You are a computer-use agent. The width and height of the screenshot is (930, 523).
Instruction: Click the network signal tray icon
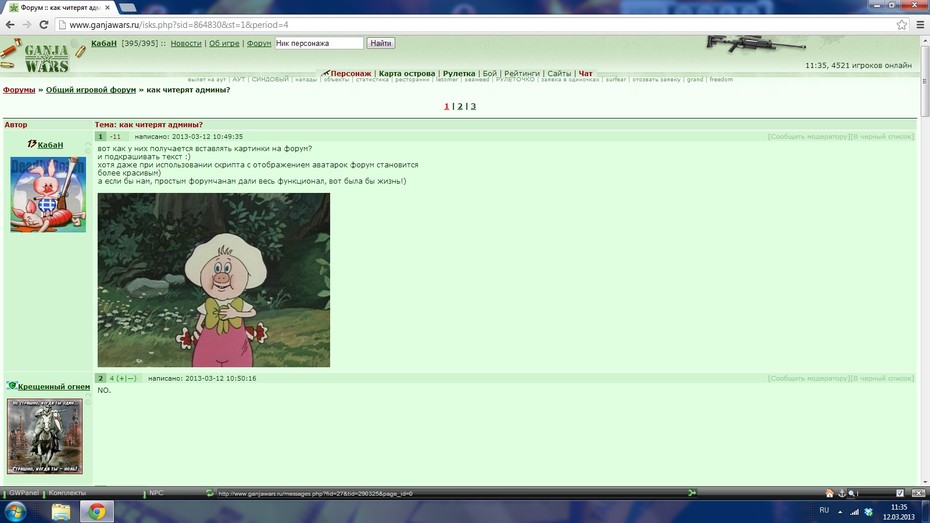click(x=855, y=511)
